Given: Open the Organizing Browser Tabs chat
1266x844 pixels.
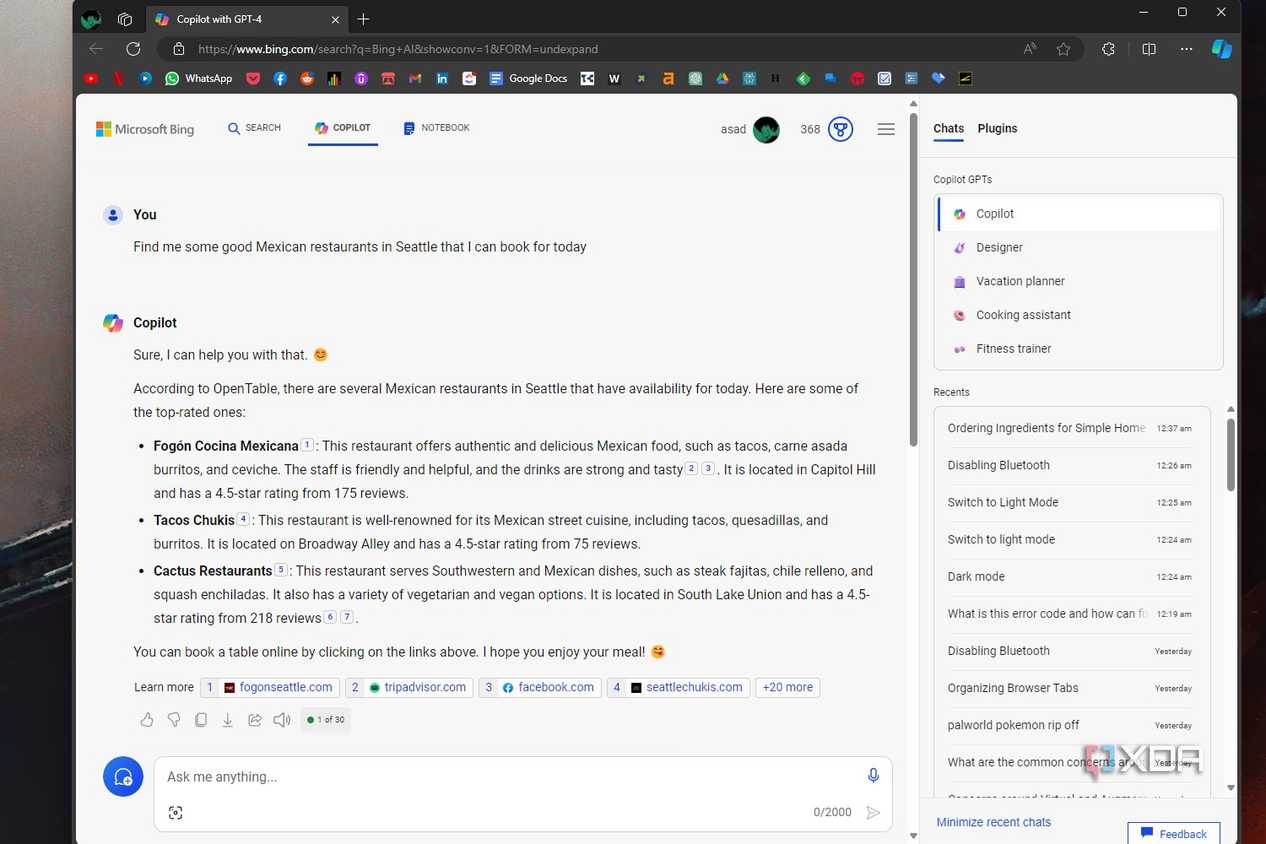Looking at the screenshot, I should (1070, 688).
